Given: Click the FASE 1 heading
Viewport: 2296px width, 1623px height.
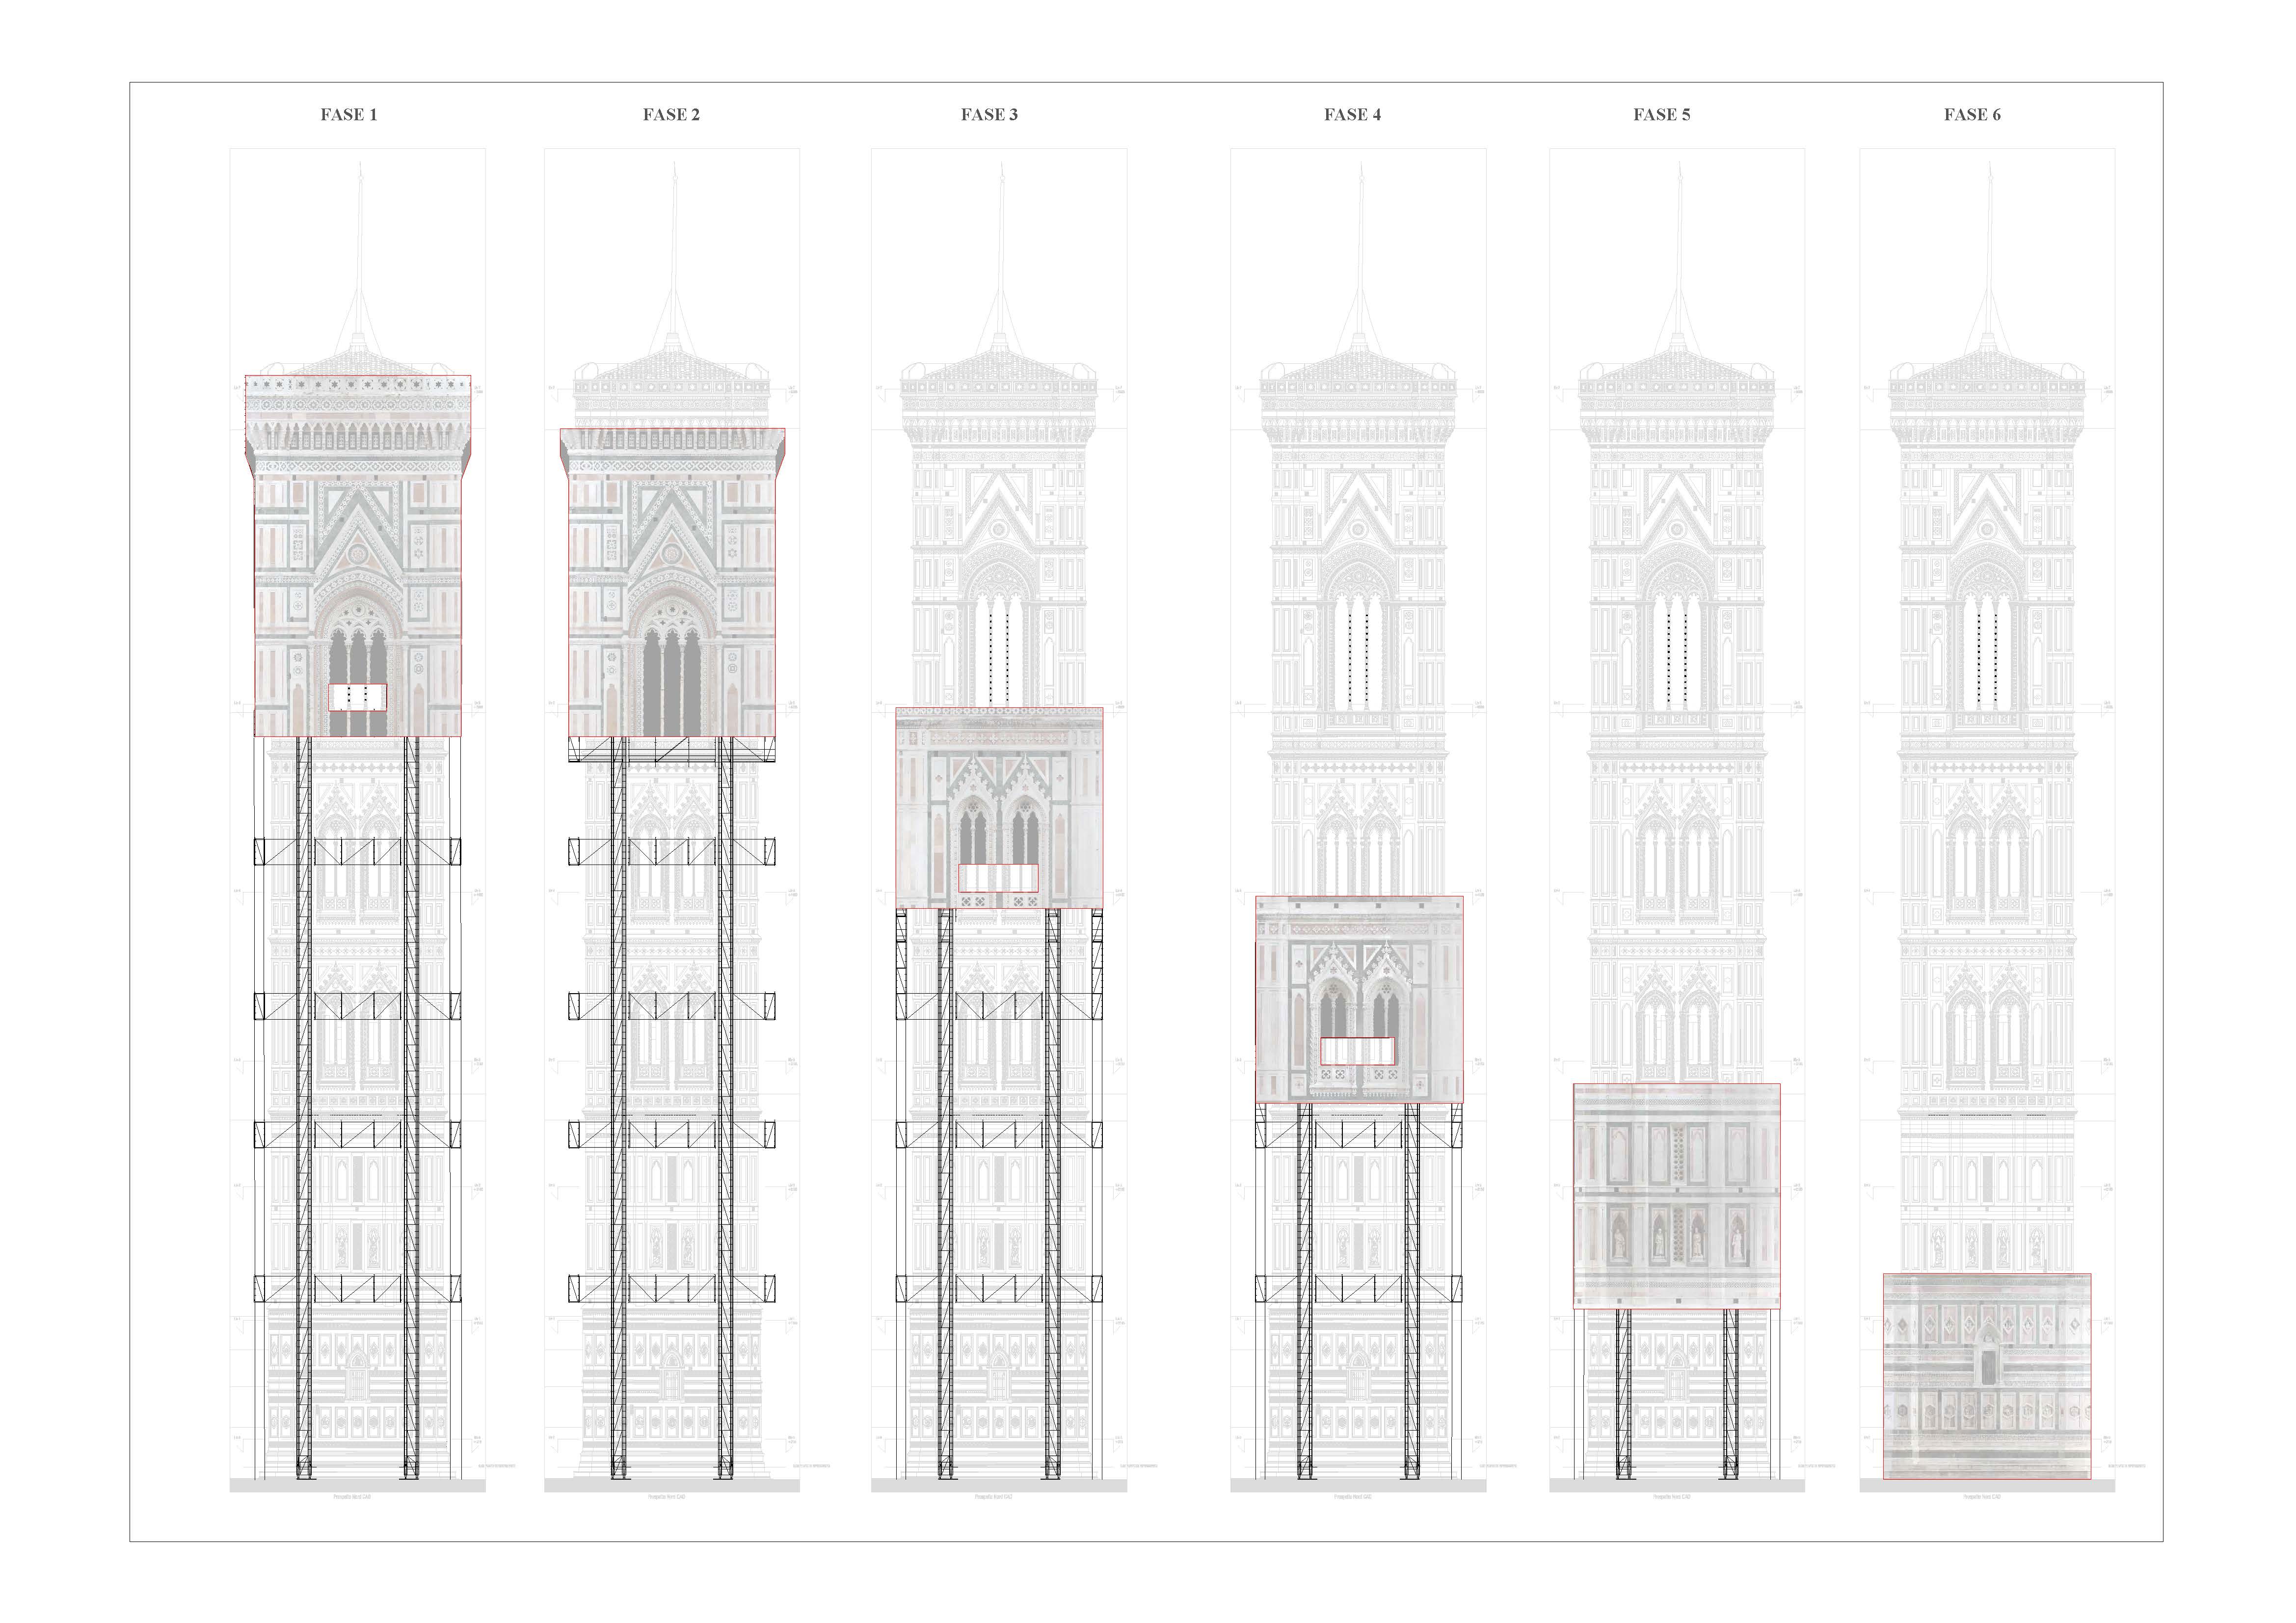Looking at the screenshot, I should [349, 115].
